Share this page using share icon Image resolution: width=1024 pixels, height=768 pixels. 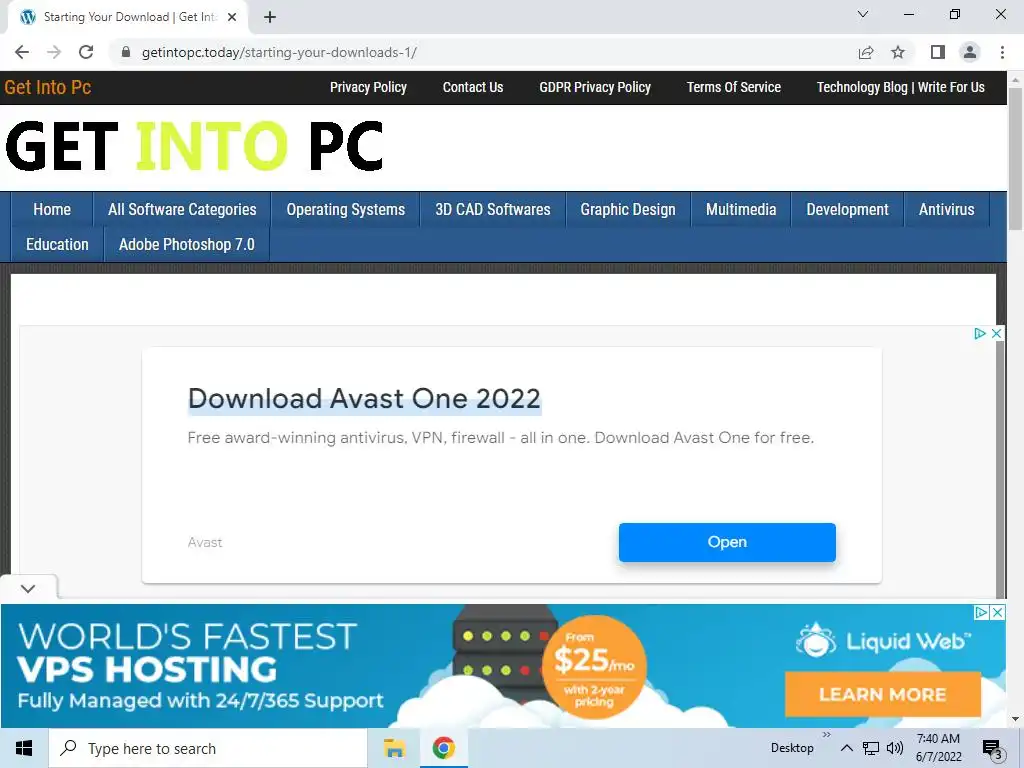coord(866,52)
